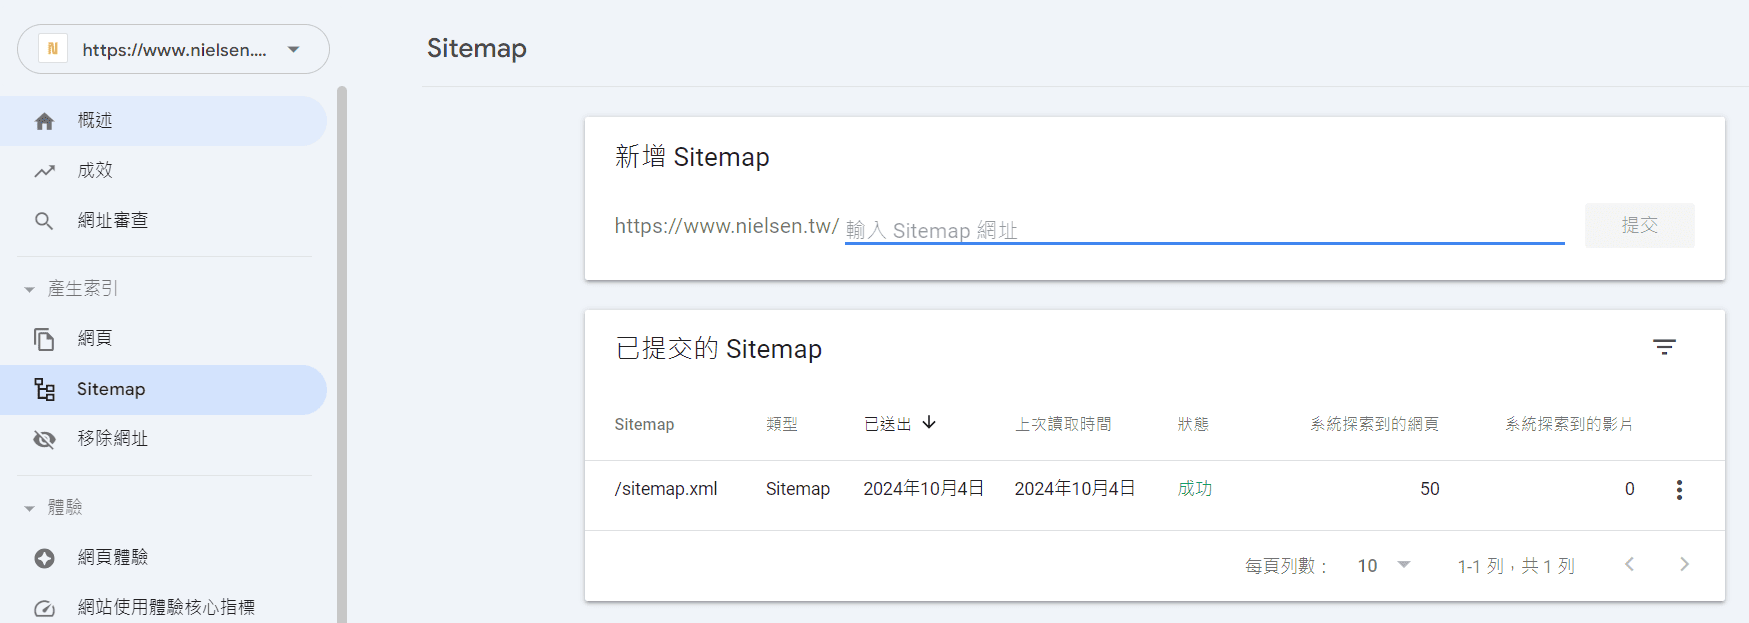Click the Sitemap tree icon in sidebar
The image size is (1749, 623).
pyautogui.click(x=44, y=389)
